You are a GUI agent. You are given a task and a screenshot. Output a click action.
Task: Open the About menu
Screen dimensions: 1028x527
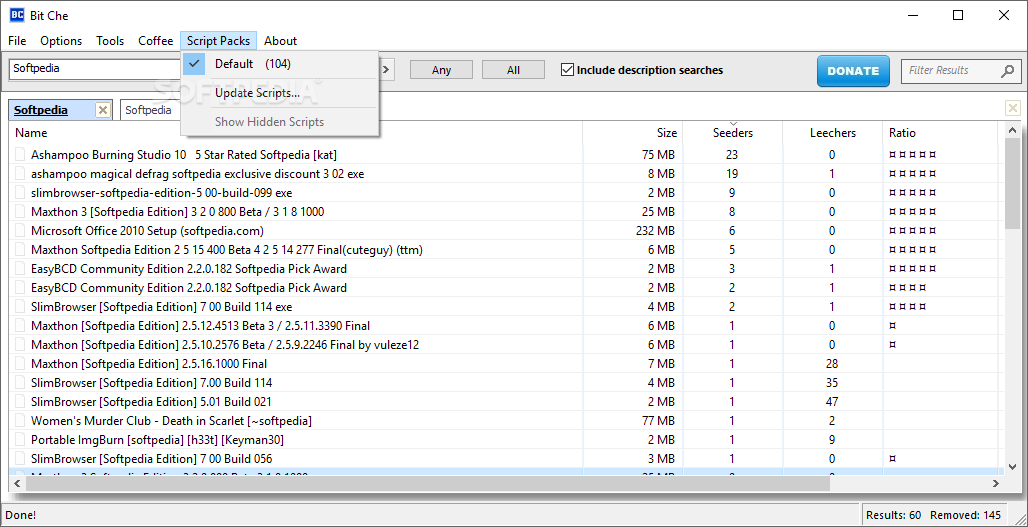281,41
